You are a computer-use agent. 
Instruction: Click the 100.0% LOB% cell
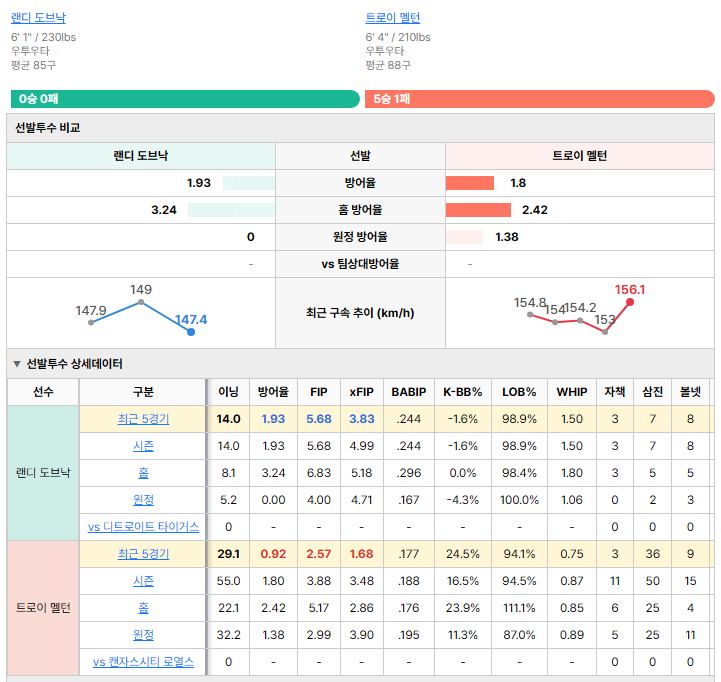tap(519, 500)
